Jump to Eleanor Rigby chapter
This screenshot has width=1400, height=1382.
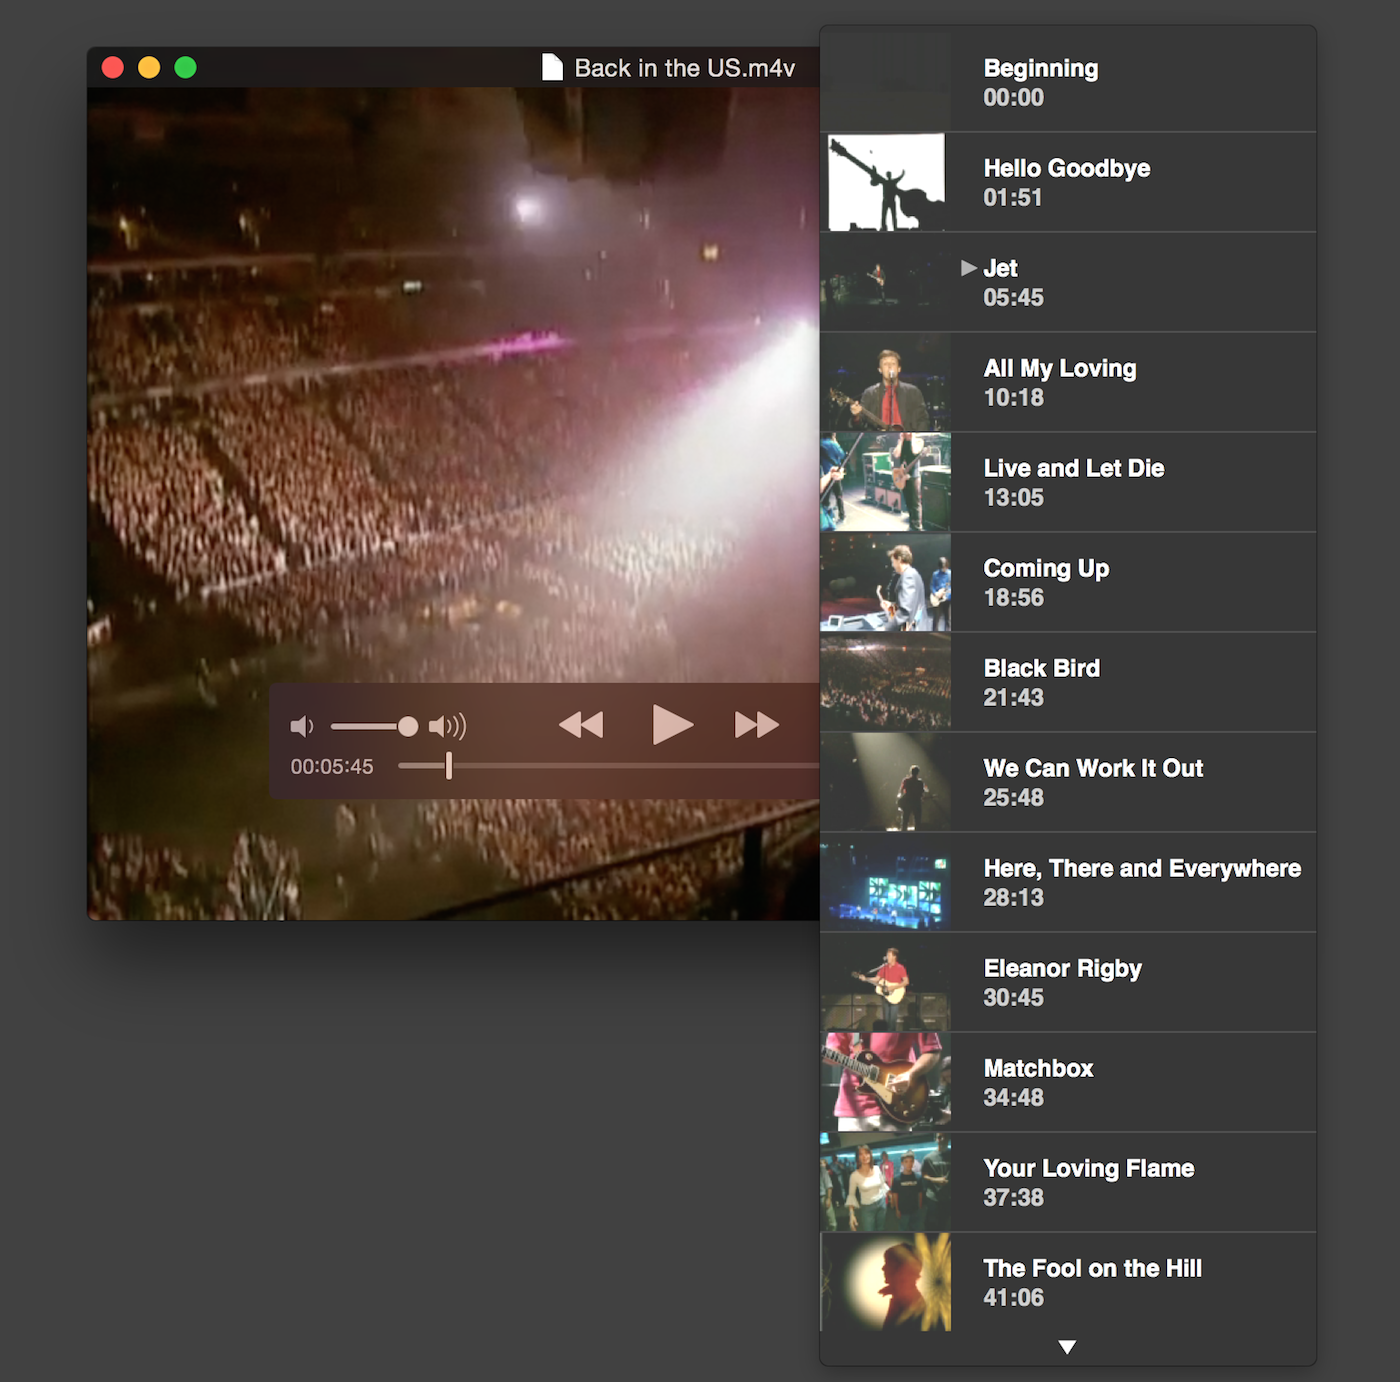click(1068, 982)
